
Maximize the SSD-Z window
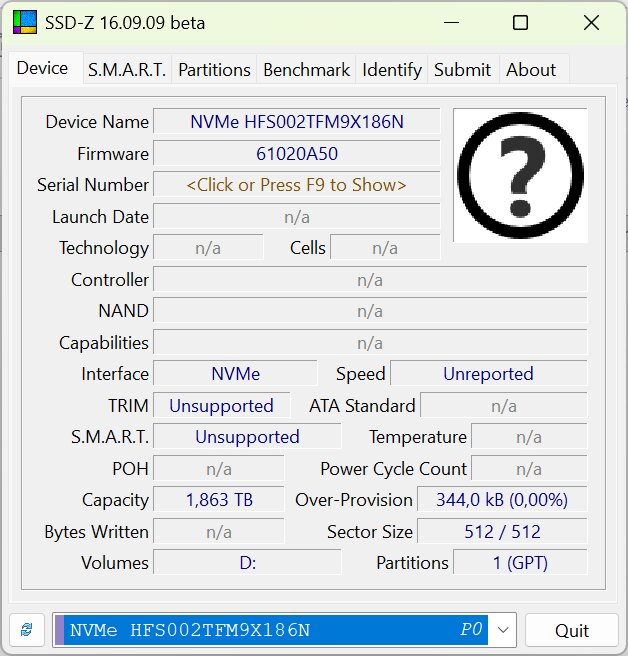tap(520, 23)
